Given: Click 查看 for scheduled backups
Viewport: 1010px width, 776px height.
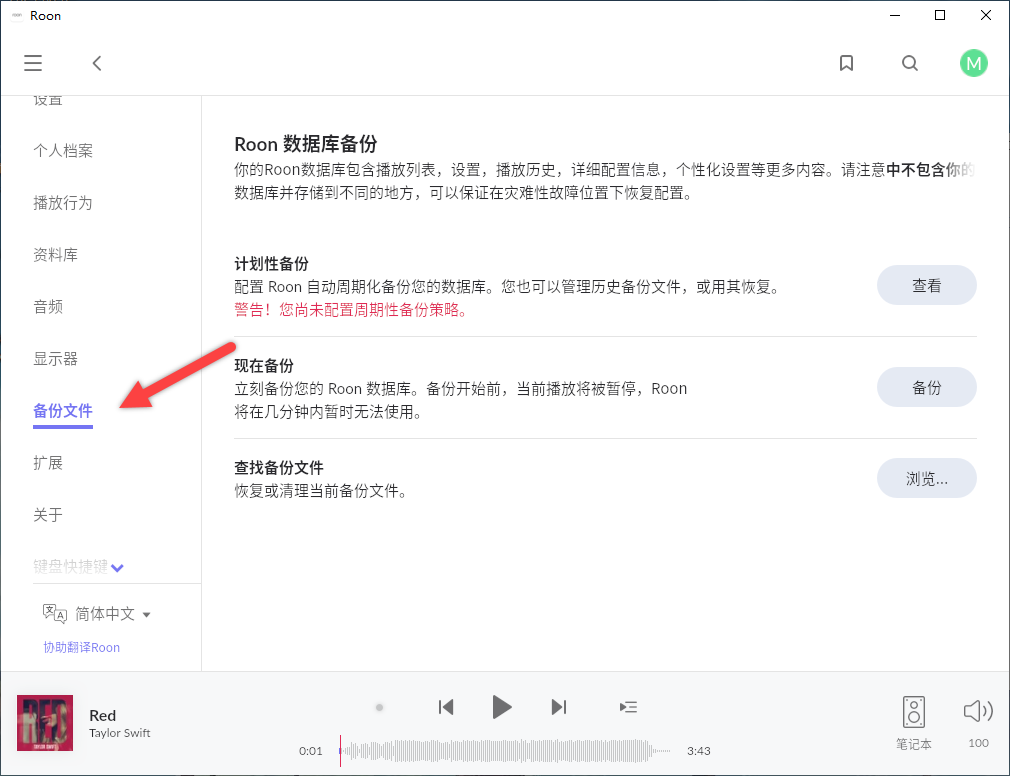Looking at the screenshot, I should [926, 285].
